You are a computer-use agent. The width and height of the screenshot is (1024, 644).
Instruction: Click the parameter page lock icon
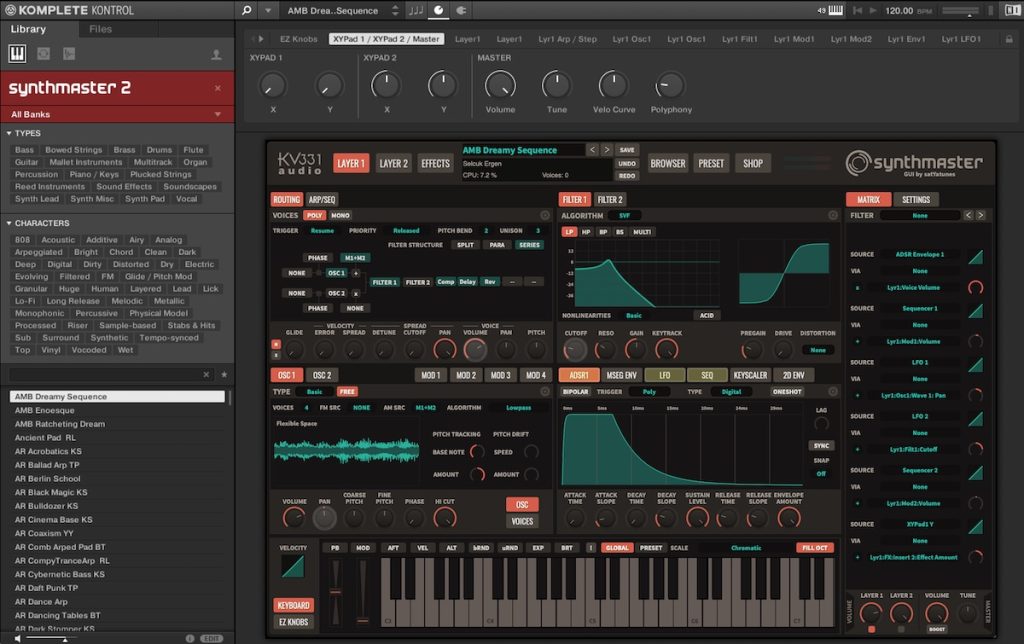1009,39
